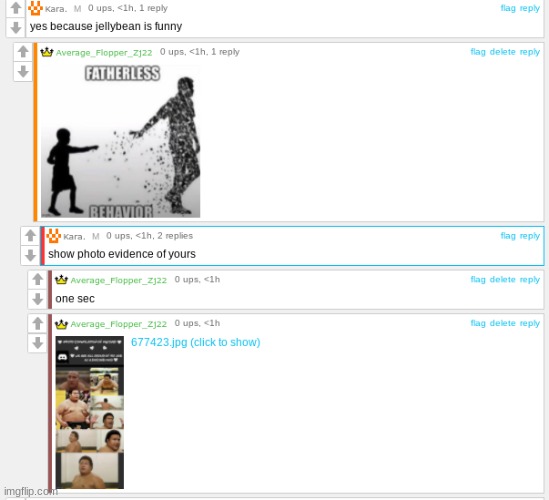
Task: Upvote the show photo evidence comment
Action: pyautogui.click(x=30, y=236)
